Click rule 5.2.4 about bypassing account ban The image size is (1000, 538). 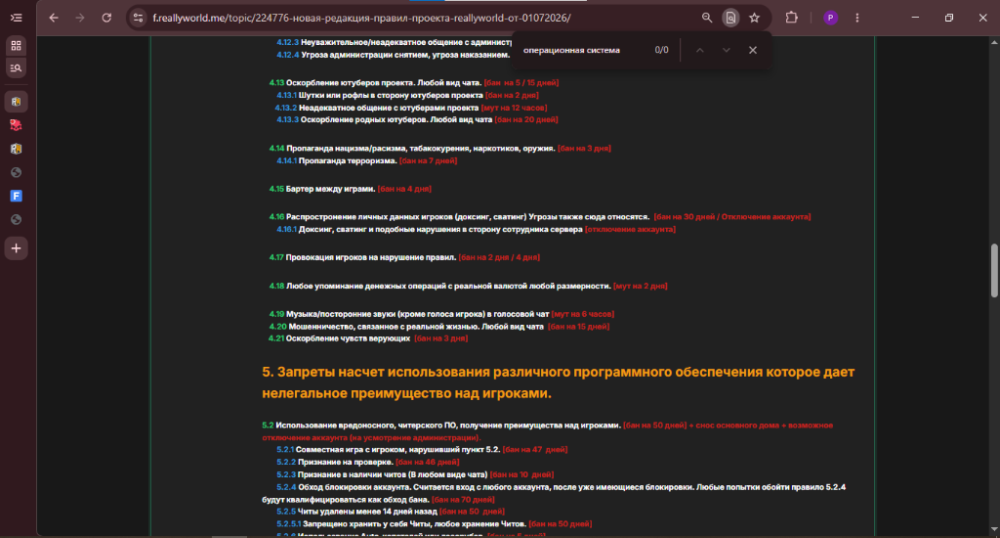click(x=554, y=493)
